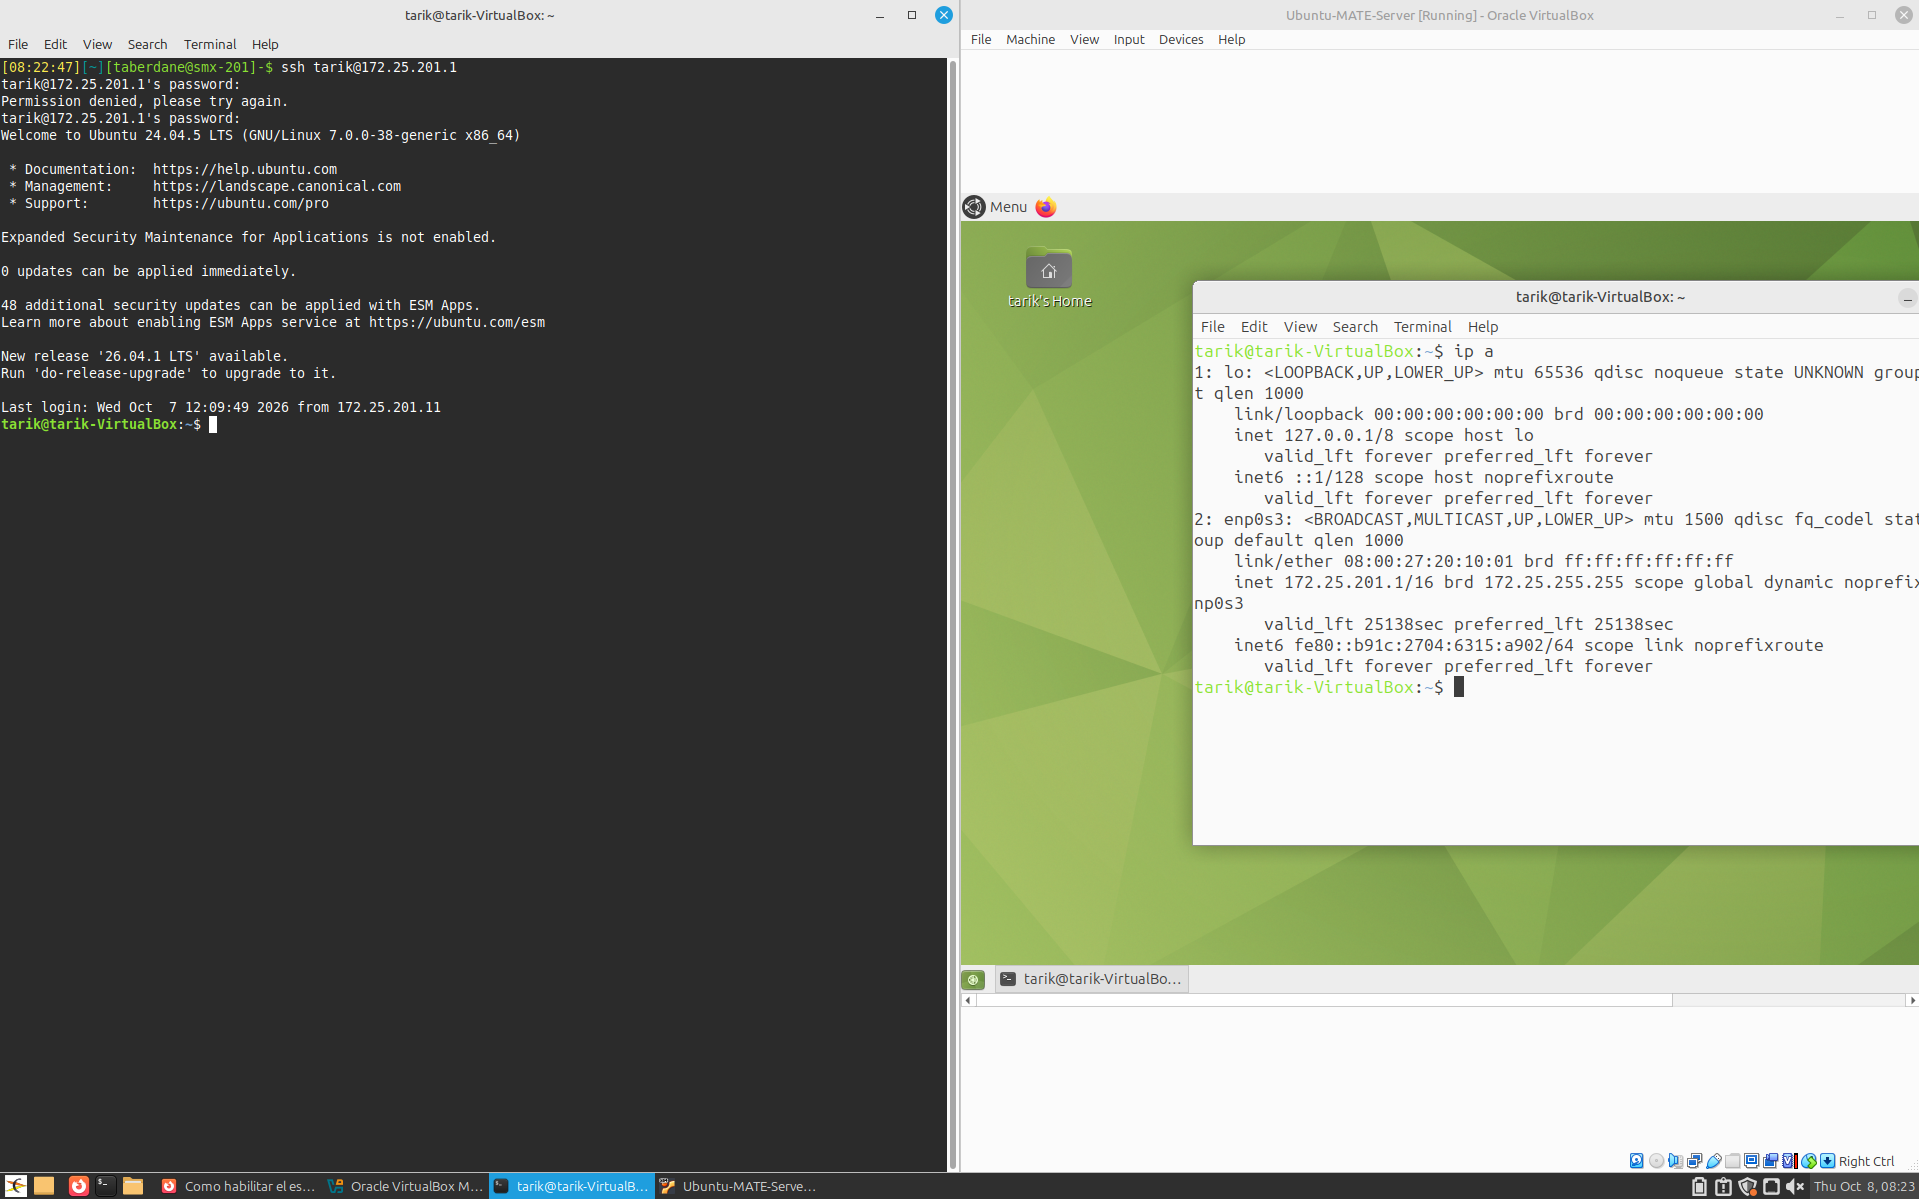Open the host terminal Terminal menu
Image resolution: width=1919 pixels, height=1199 pixels.
pyautogui.click(x=210, y=44)
